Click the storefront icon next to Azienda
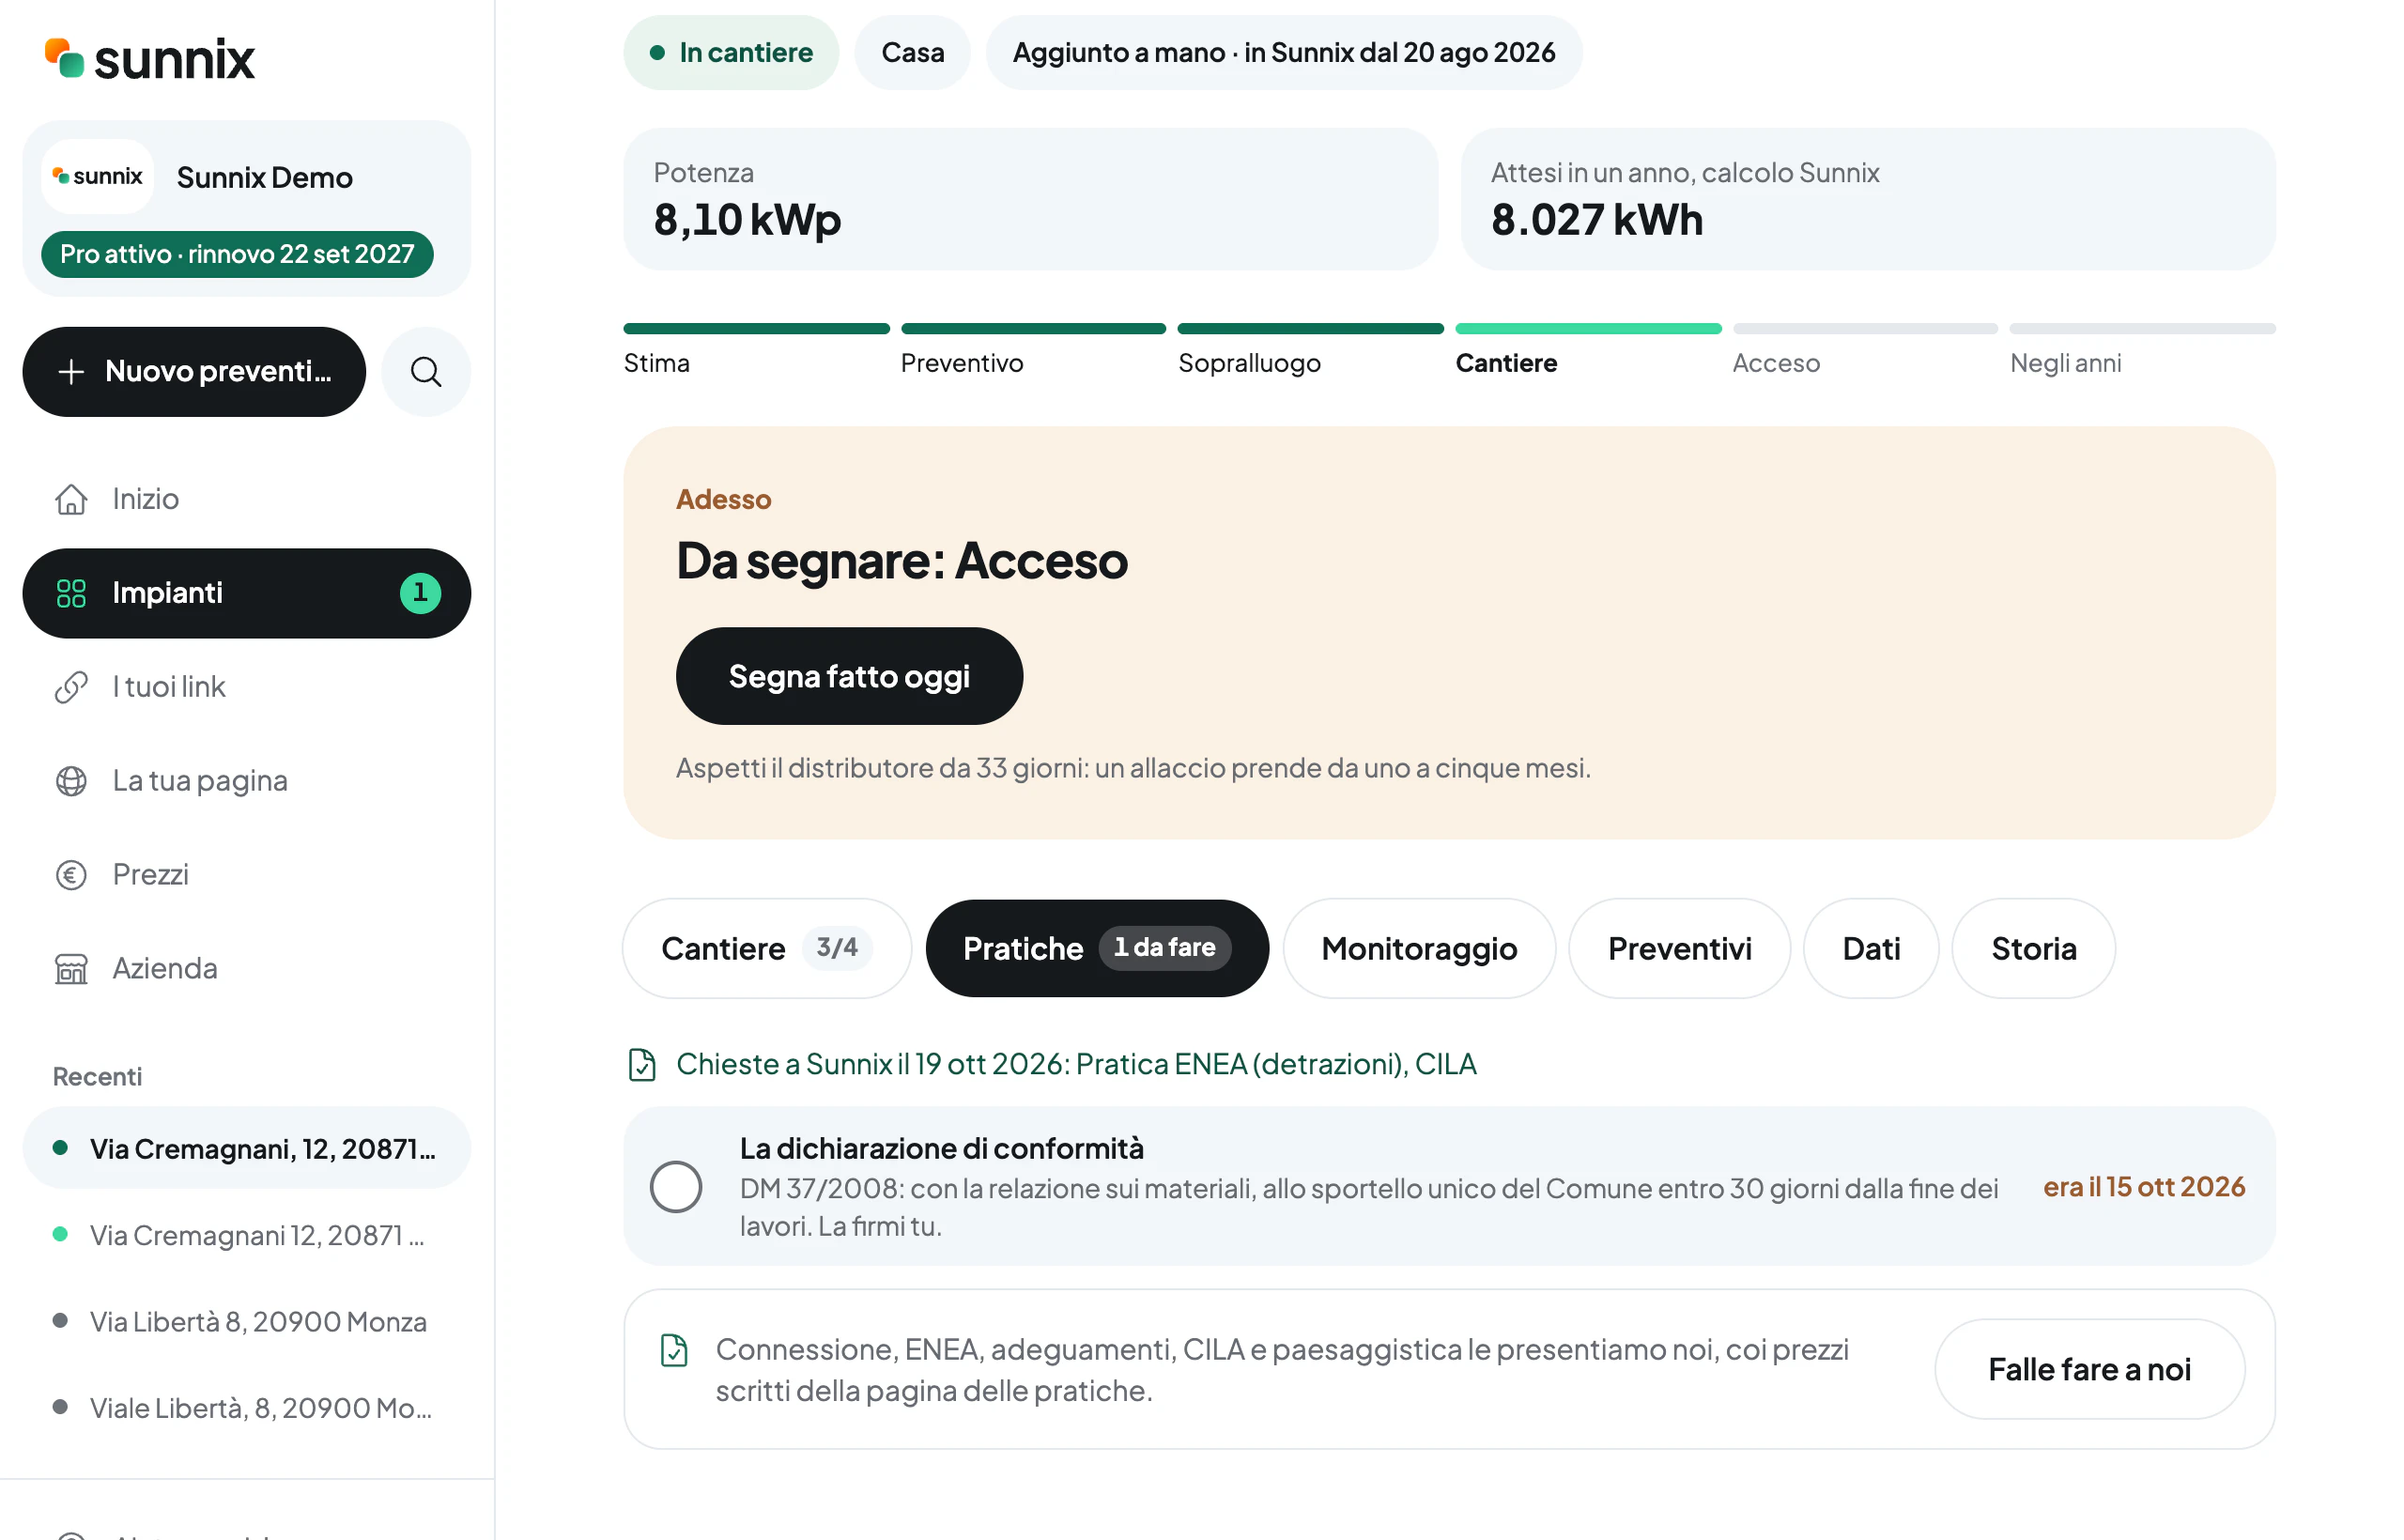 click(x=71, y=969)
